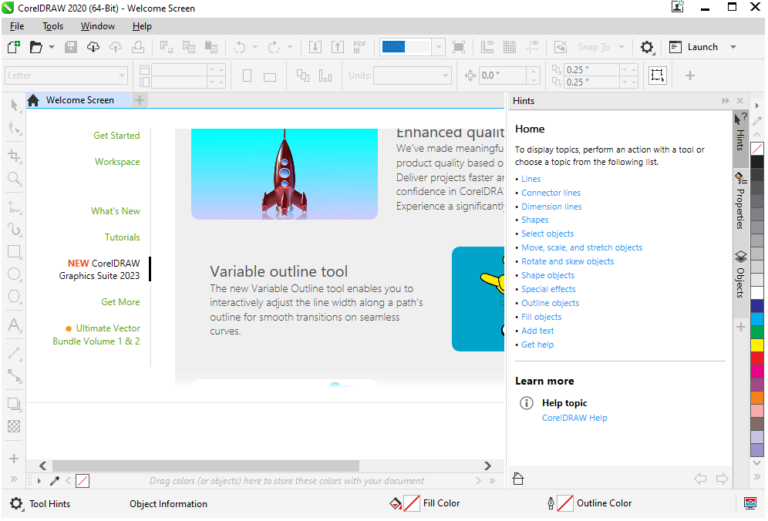Click the horizontal scrollbar right arrow

487,465
